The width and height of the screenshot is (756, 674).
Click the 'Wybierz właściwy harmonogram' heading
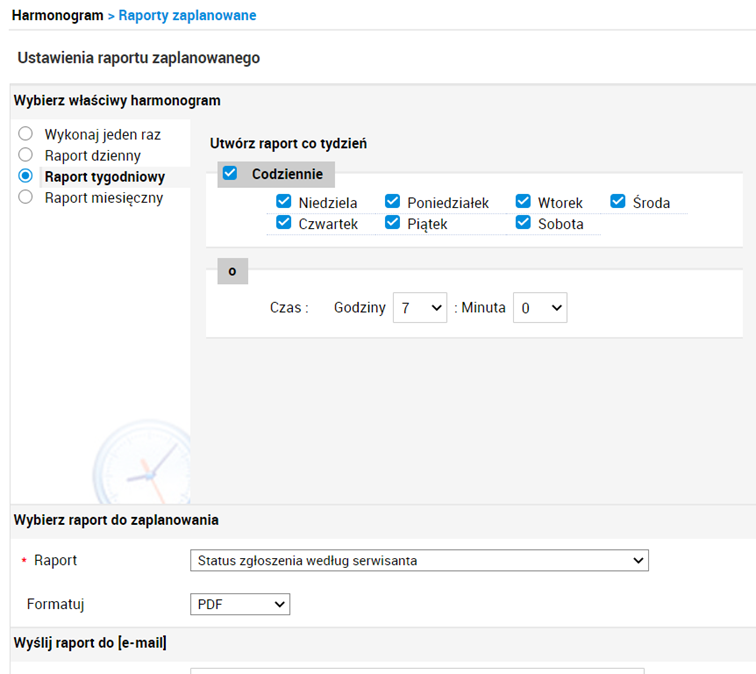117,100
